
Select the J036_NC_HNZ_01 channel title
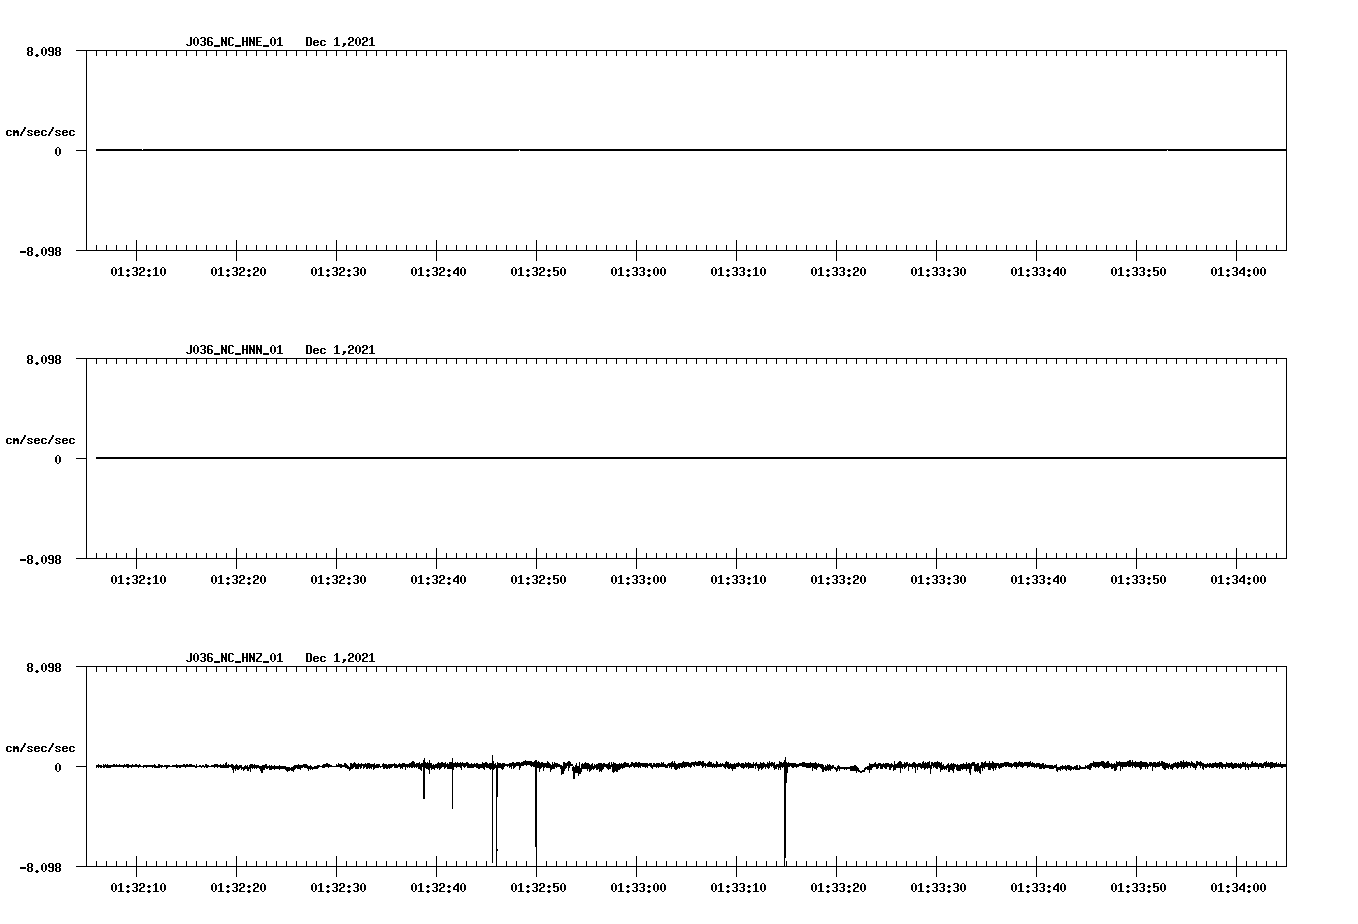pyautogui.click(x=234, y=658)
